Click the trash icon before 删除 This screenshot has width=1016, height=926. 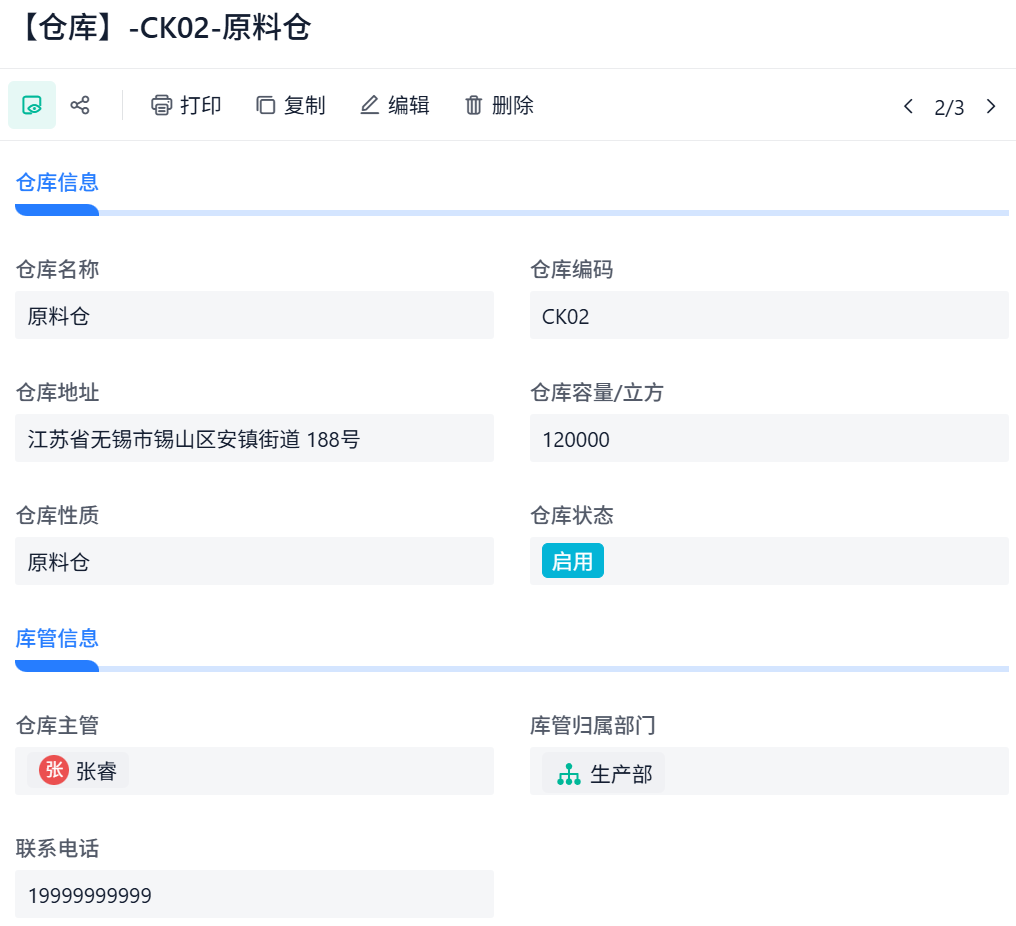[x=474, y=105]
